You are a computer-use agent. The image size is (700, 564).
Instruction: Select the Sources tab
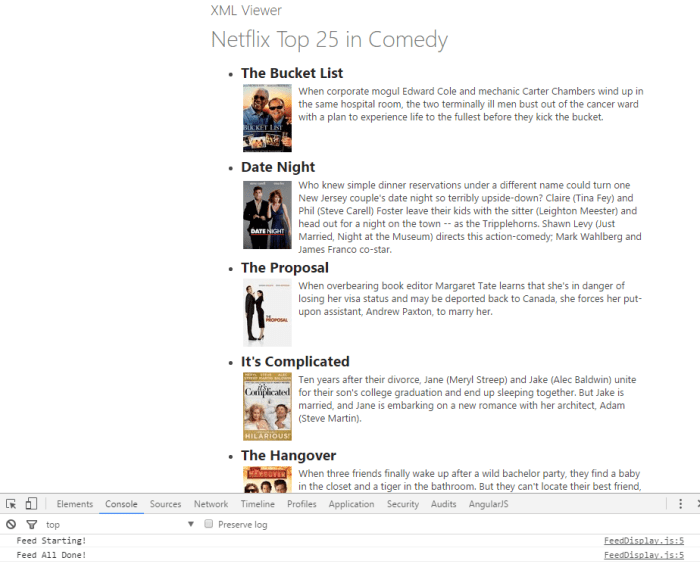(x=166, y=504)
